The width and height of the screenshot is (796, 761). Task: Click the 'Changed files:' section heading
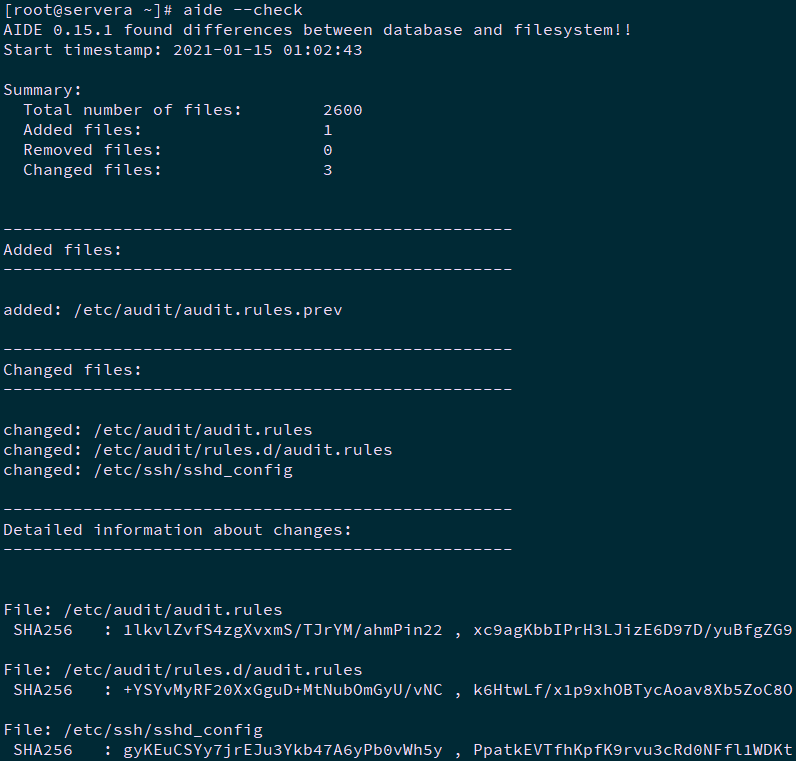tap(72, 370)
